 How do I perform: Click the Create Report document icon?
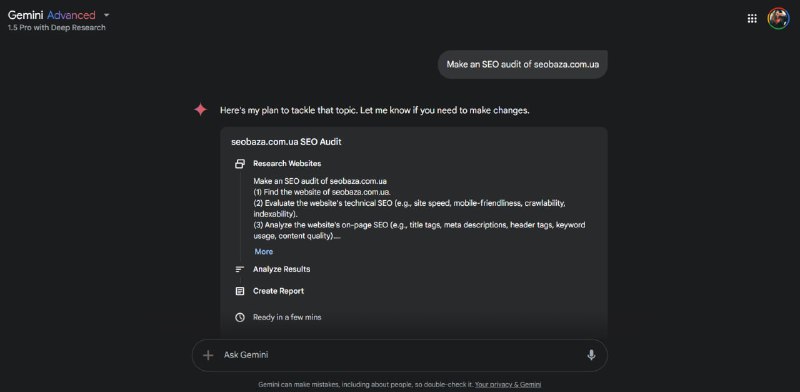pyautogui.click(x=240, y=291)
